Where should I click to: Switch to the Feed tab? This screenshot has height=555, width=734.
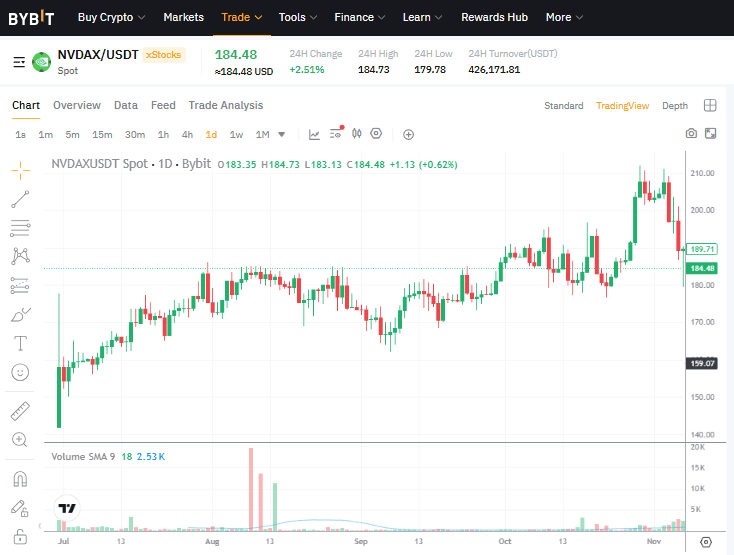[163, 105]
